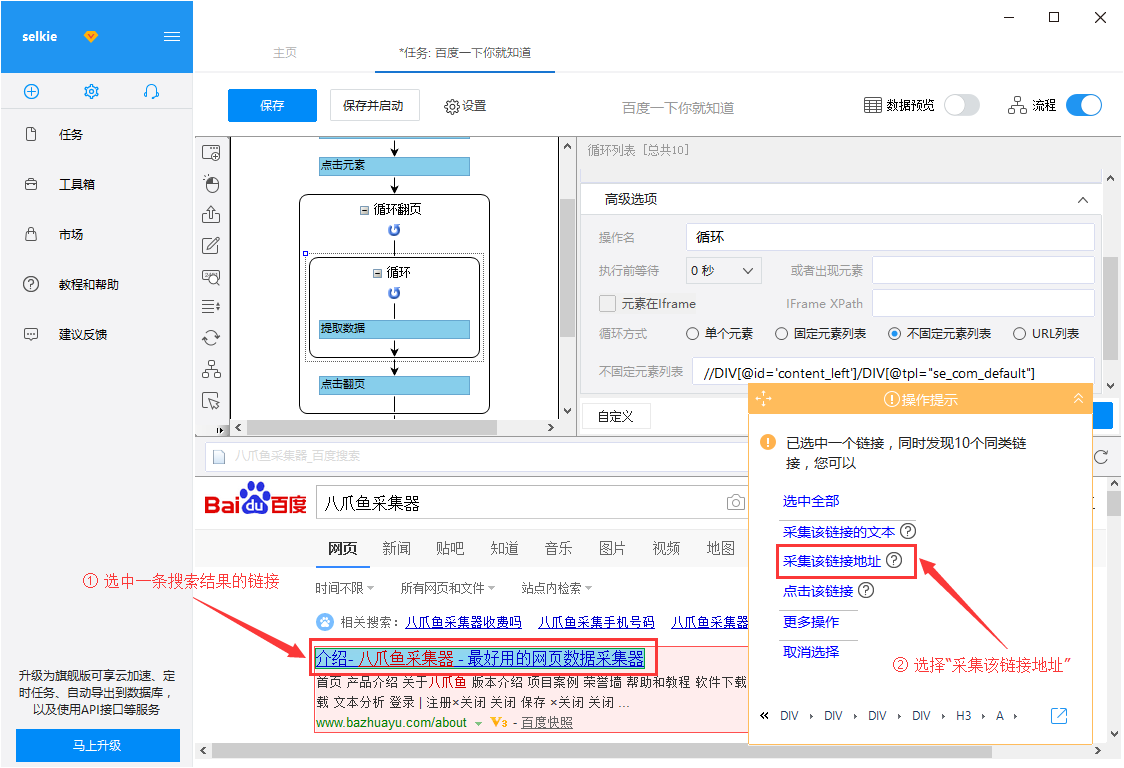Click help icon beside 采集该链接地址
The width and height of the screenshot is (1124, 768).
[x=894, y=561]
